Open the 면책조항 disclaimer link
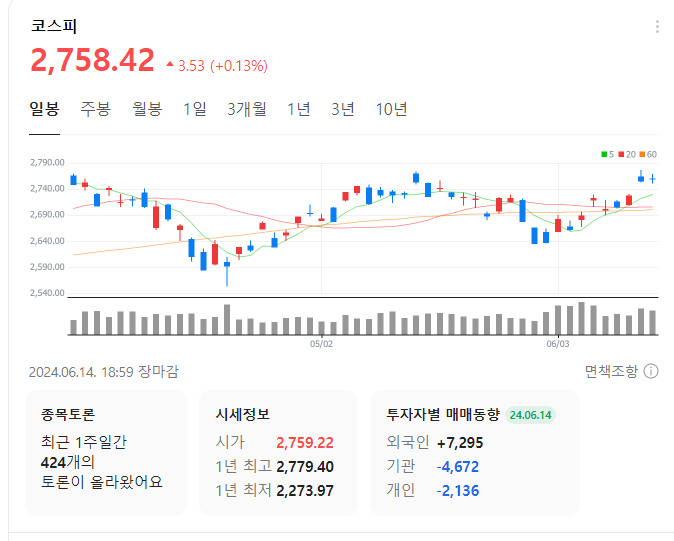The image size is (674, 541). [611, 371]
